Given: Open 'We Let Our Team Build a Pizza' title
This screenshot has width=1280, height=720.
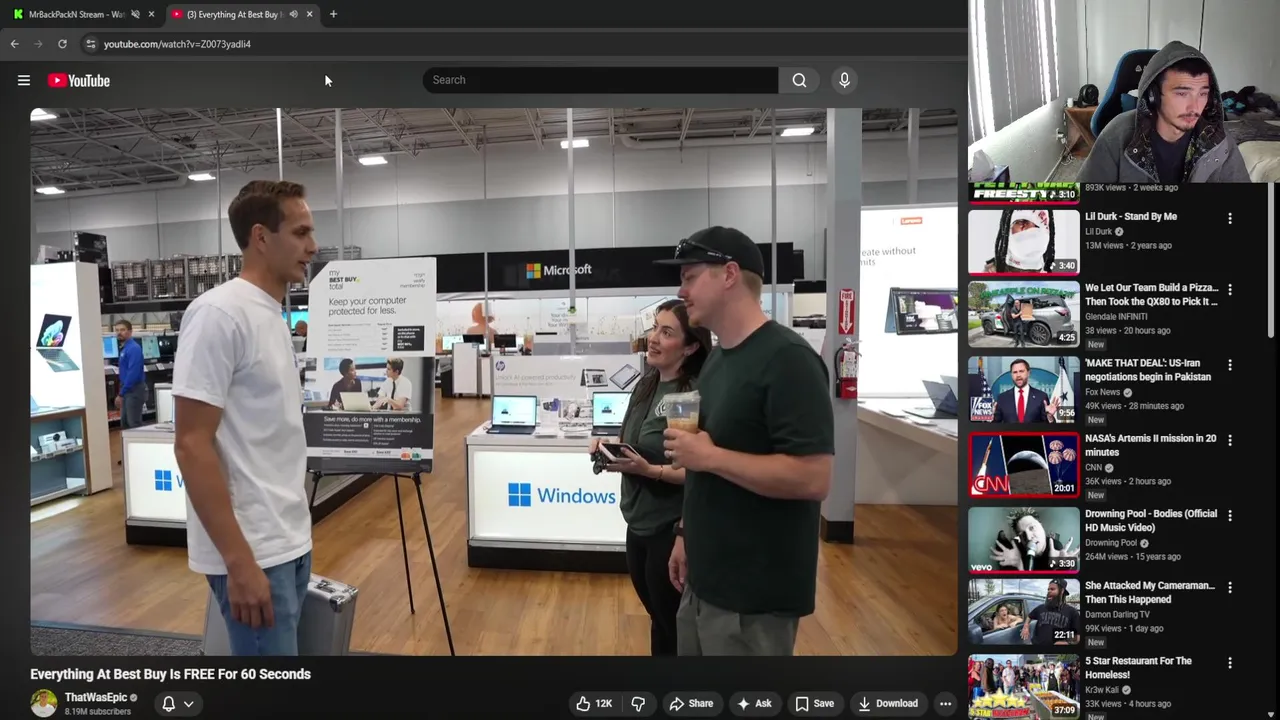Looking at the screenshot, I should coord(1151,295).
